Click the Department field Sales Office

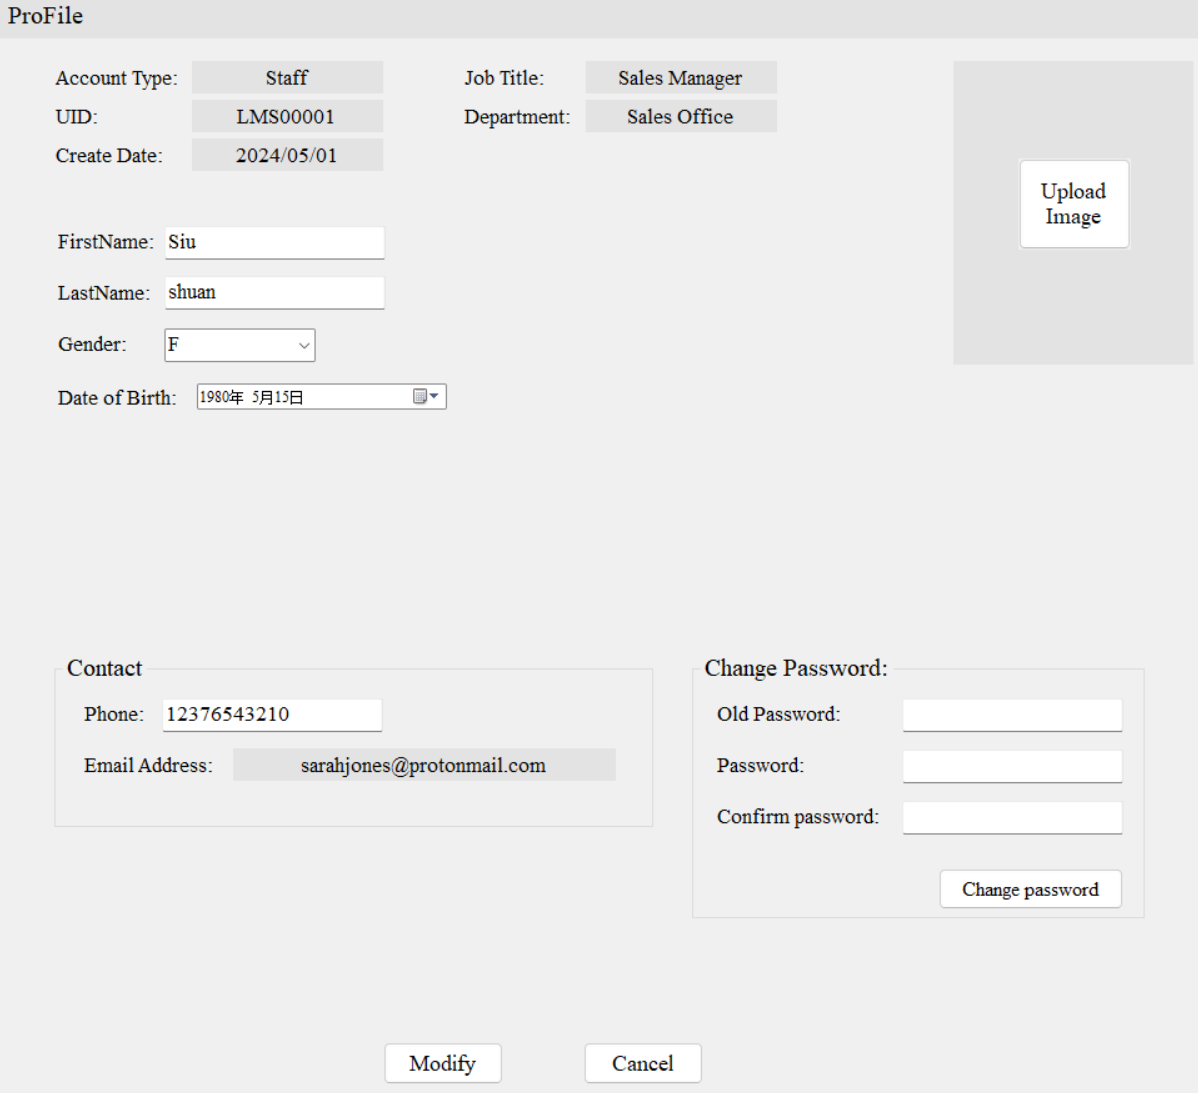click(680, 116)
